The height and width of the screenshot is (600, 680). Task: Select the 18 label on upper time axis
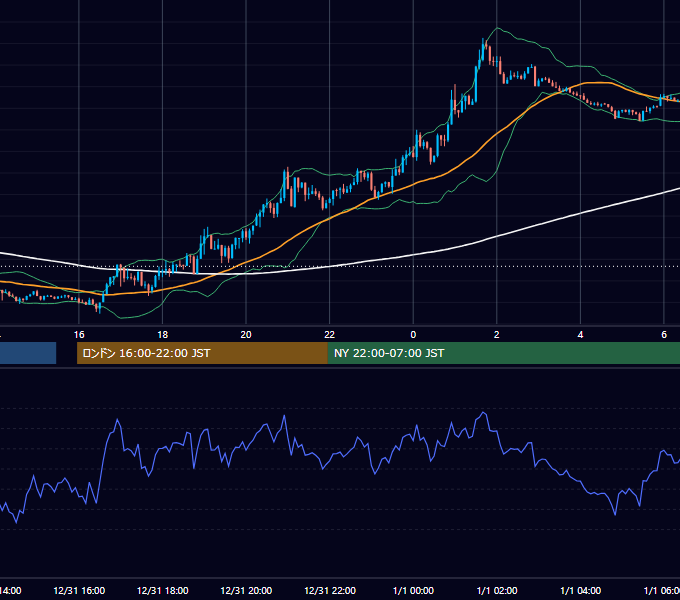click(x=162, y=335)
